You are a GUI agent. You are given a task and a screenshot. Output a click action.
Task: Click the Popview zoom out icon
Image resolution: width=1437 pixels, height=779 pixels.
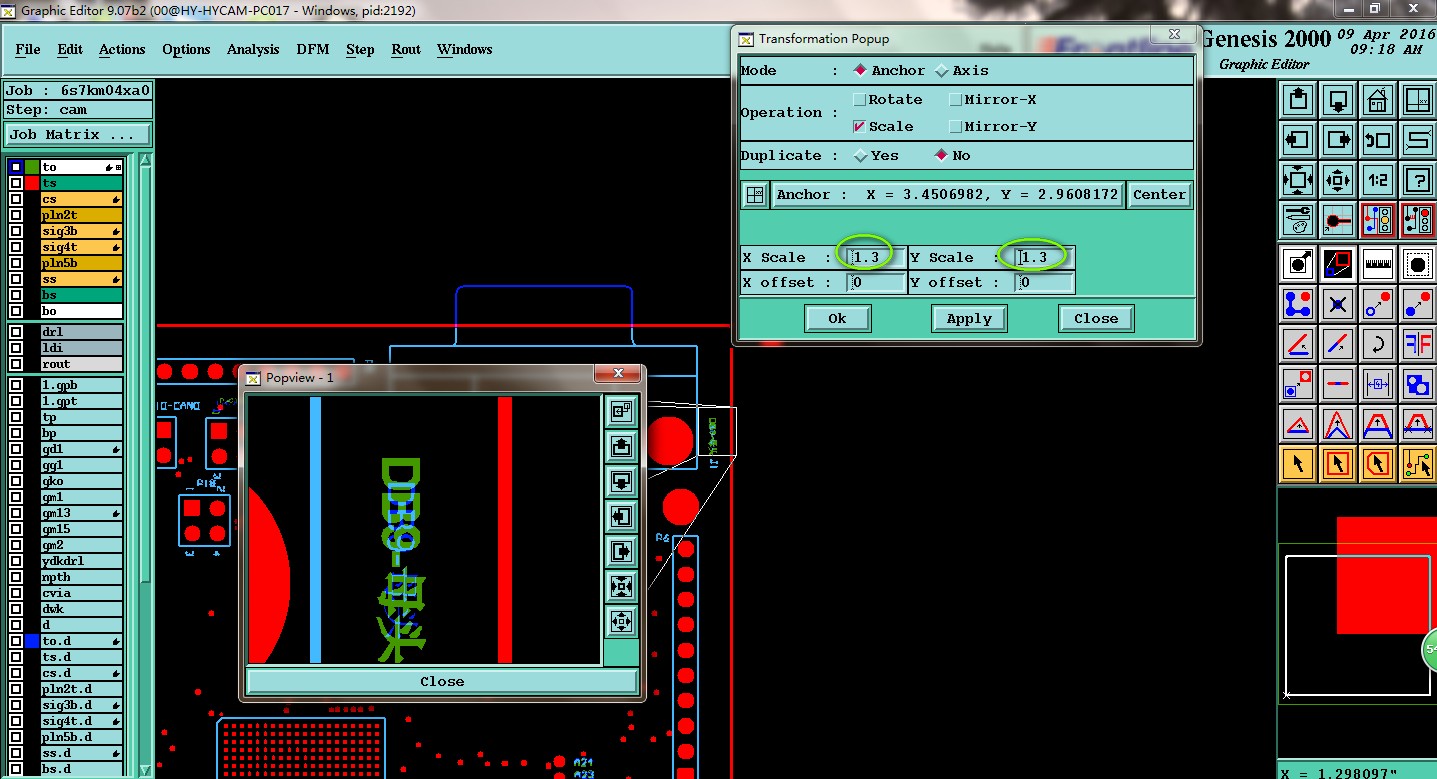point(621,622)
